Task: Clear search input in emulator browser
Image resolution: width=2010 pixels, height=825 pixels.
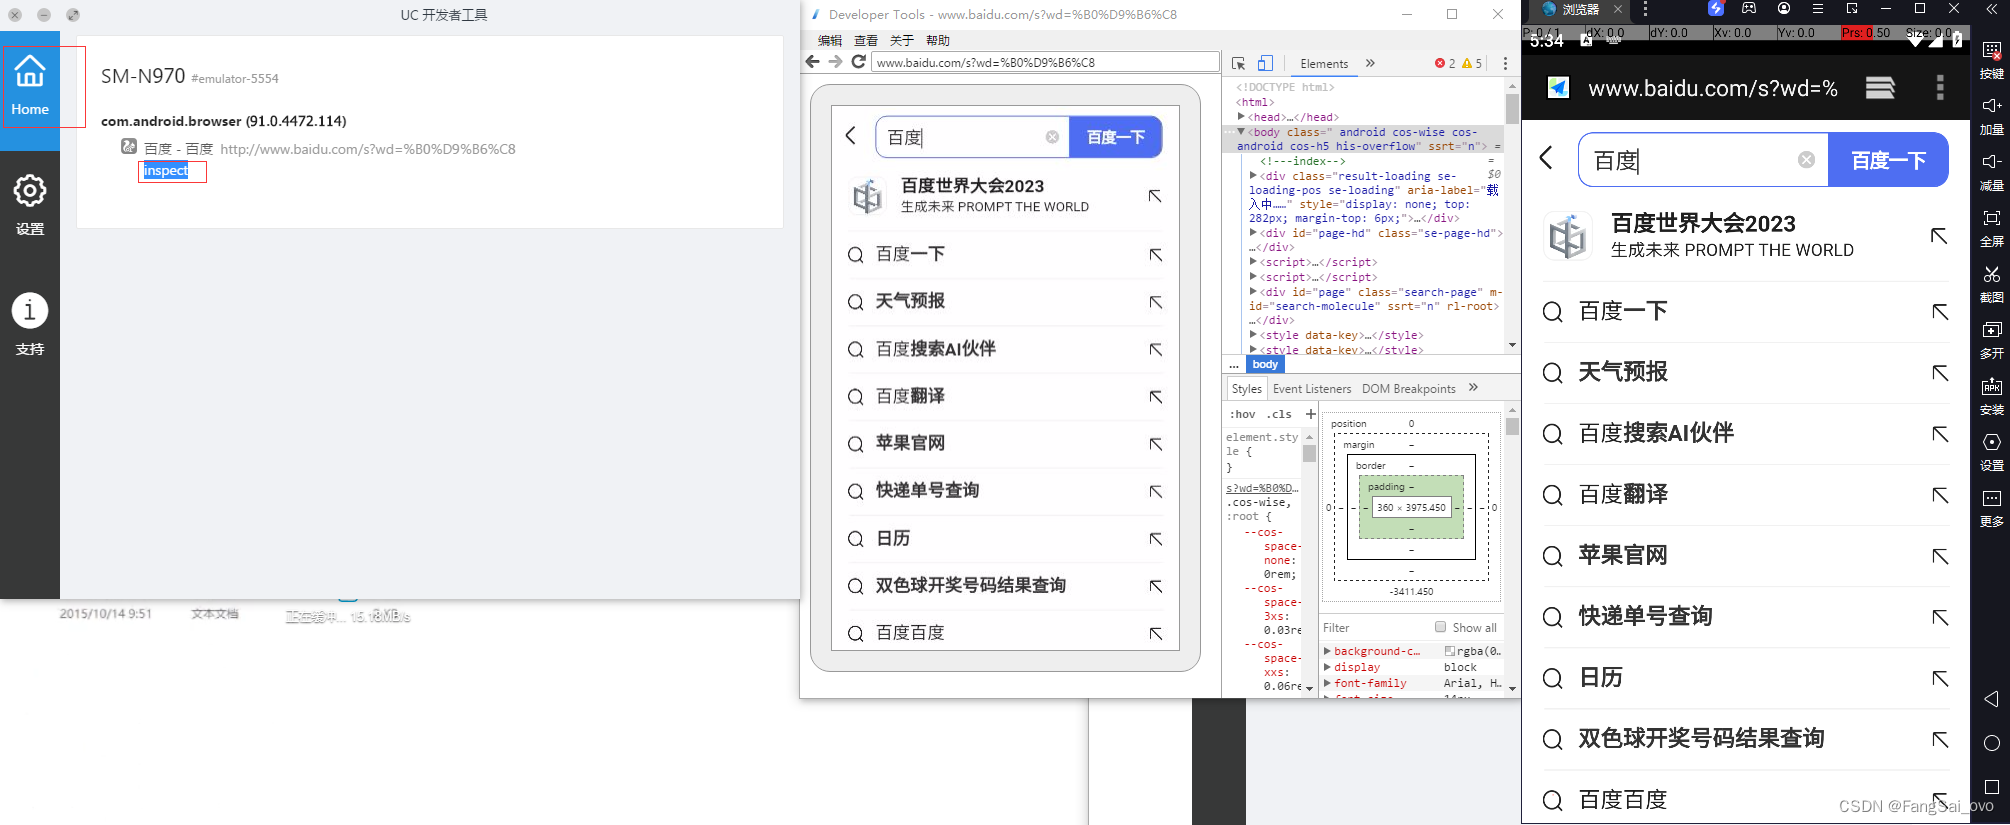Action: click(x=1806, y=160)
